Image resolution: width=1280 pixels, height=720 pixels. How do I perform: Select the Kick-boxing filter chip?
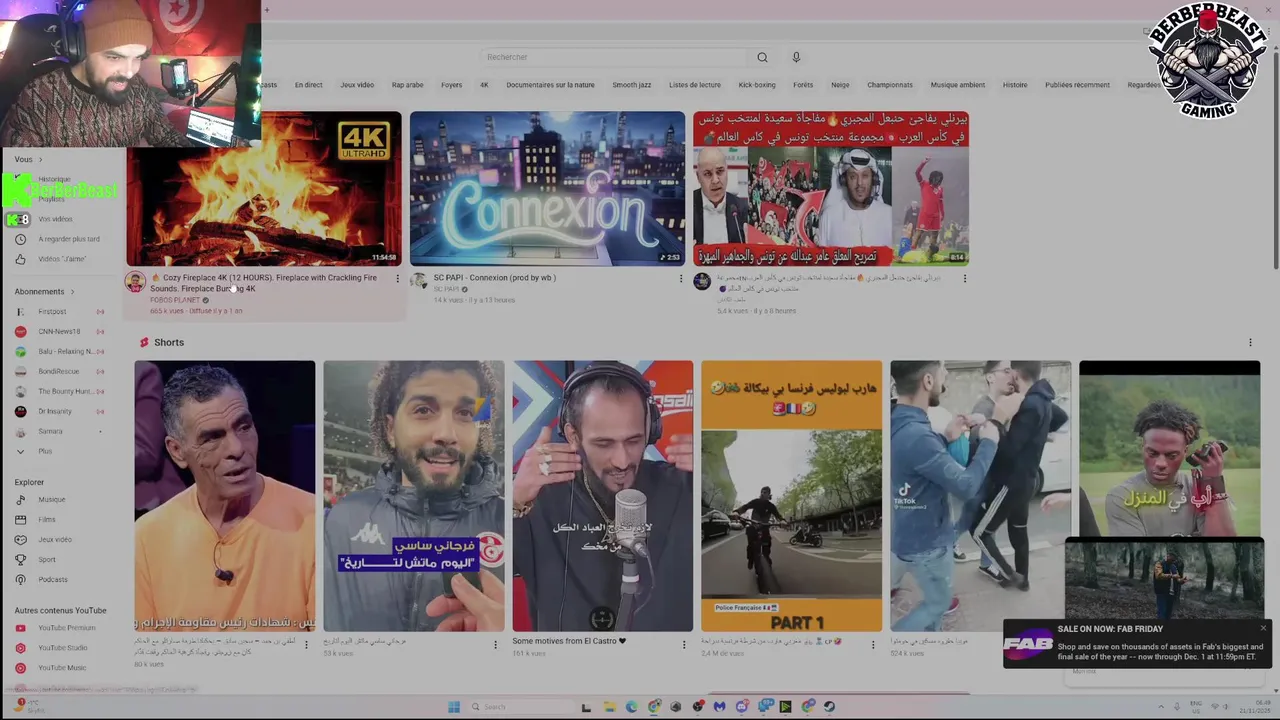pyautogui.click(x=757, y=85)
